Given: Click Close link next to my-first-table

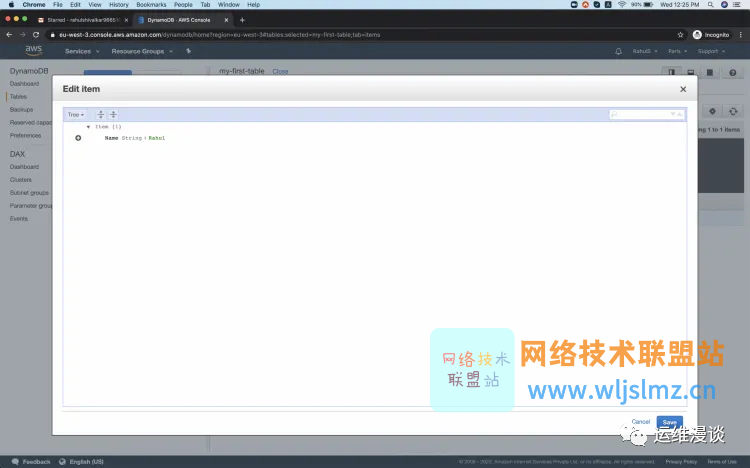Looking at the screenshot, I should coord(280,71).
